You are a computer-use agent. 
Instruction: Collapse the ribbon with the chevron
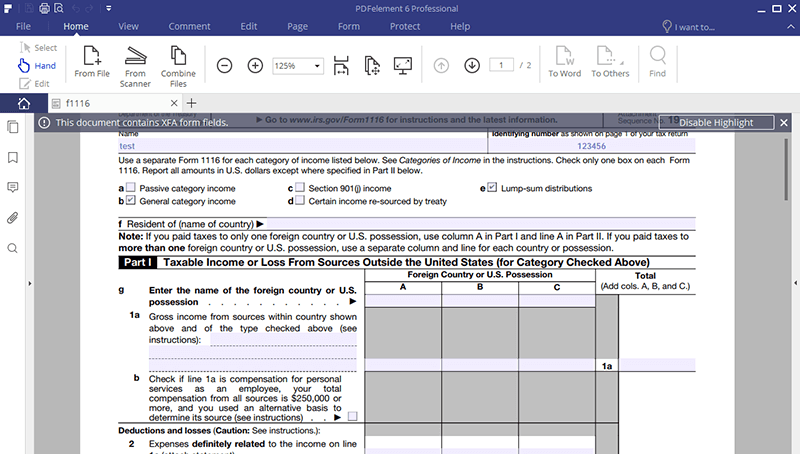[x=790, y=26]
